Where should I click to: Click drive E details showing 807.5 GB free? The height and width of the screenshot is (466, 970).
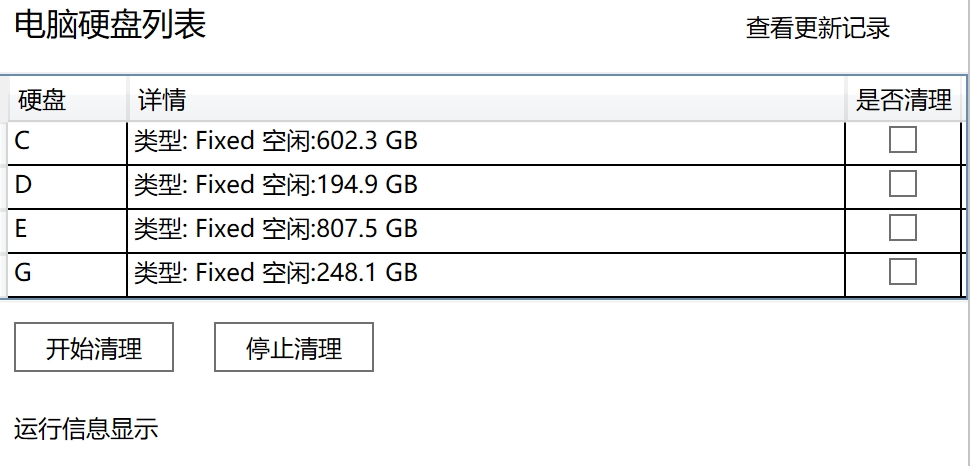pos(276,229)
